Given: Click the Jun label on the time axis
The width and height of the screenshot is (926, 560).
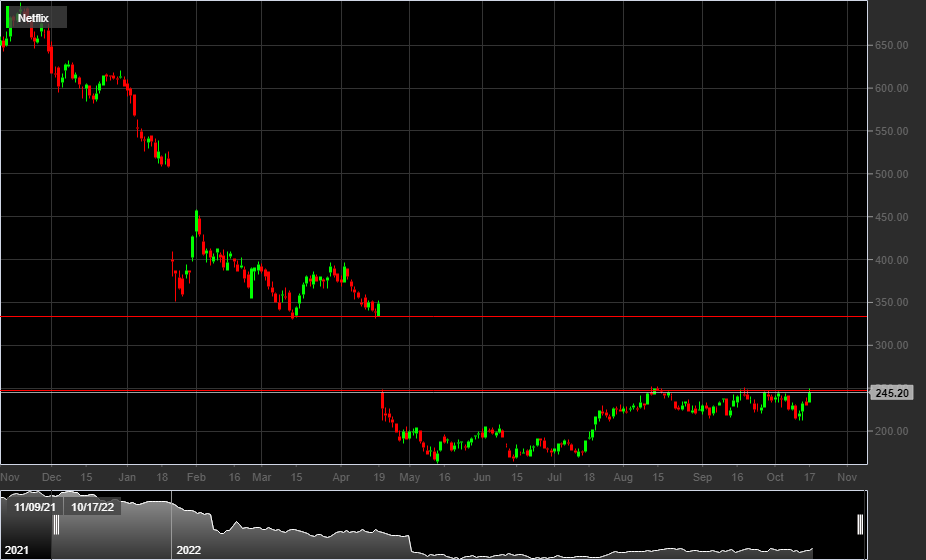Looking at the screenshot, I should pos(482,477).
